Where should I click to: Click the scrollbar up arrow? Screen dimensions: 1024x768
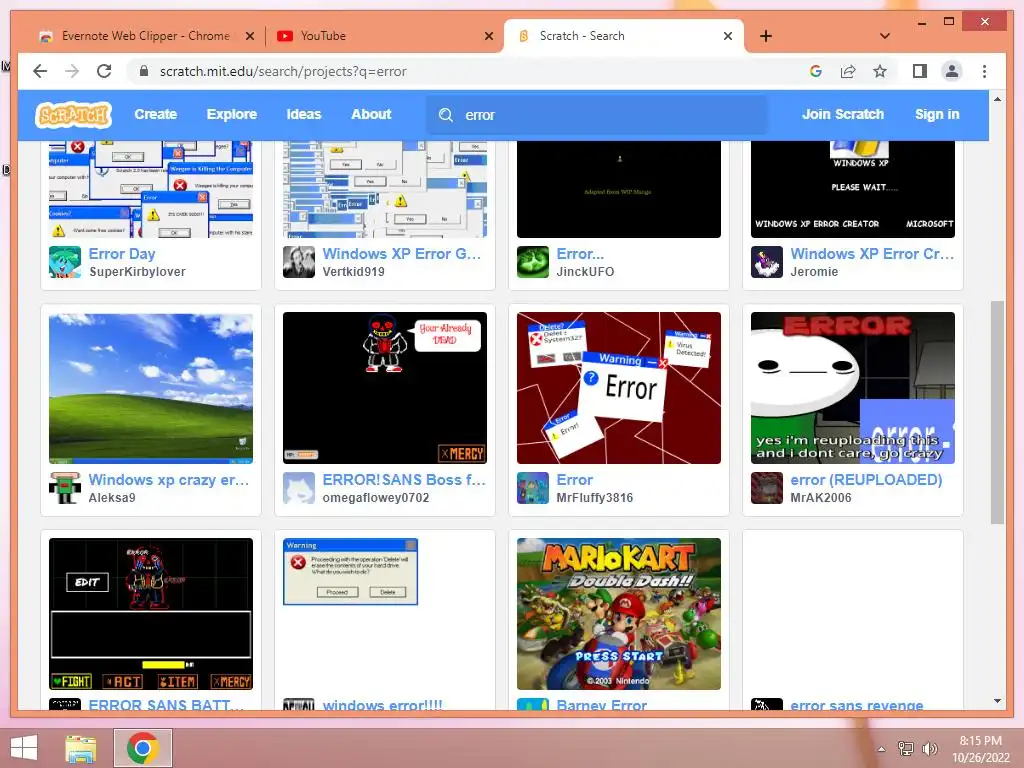997,99
